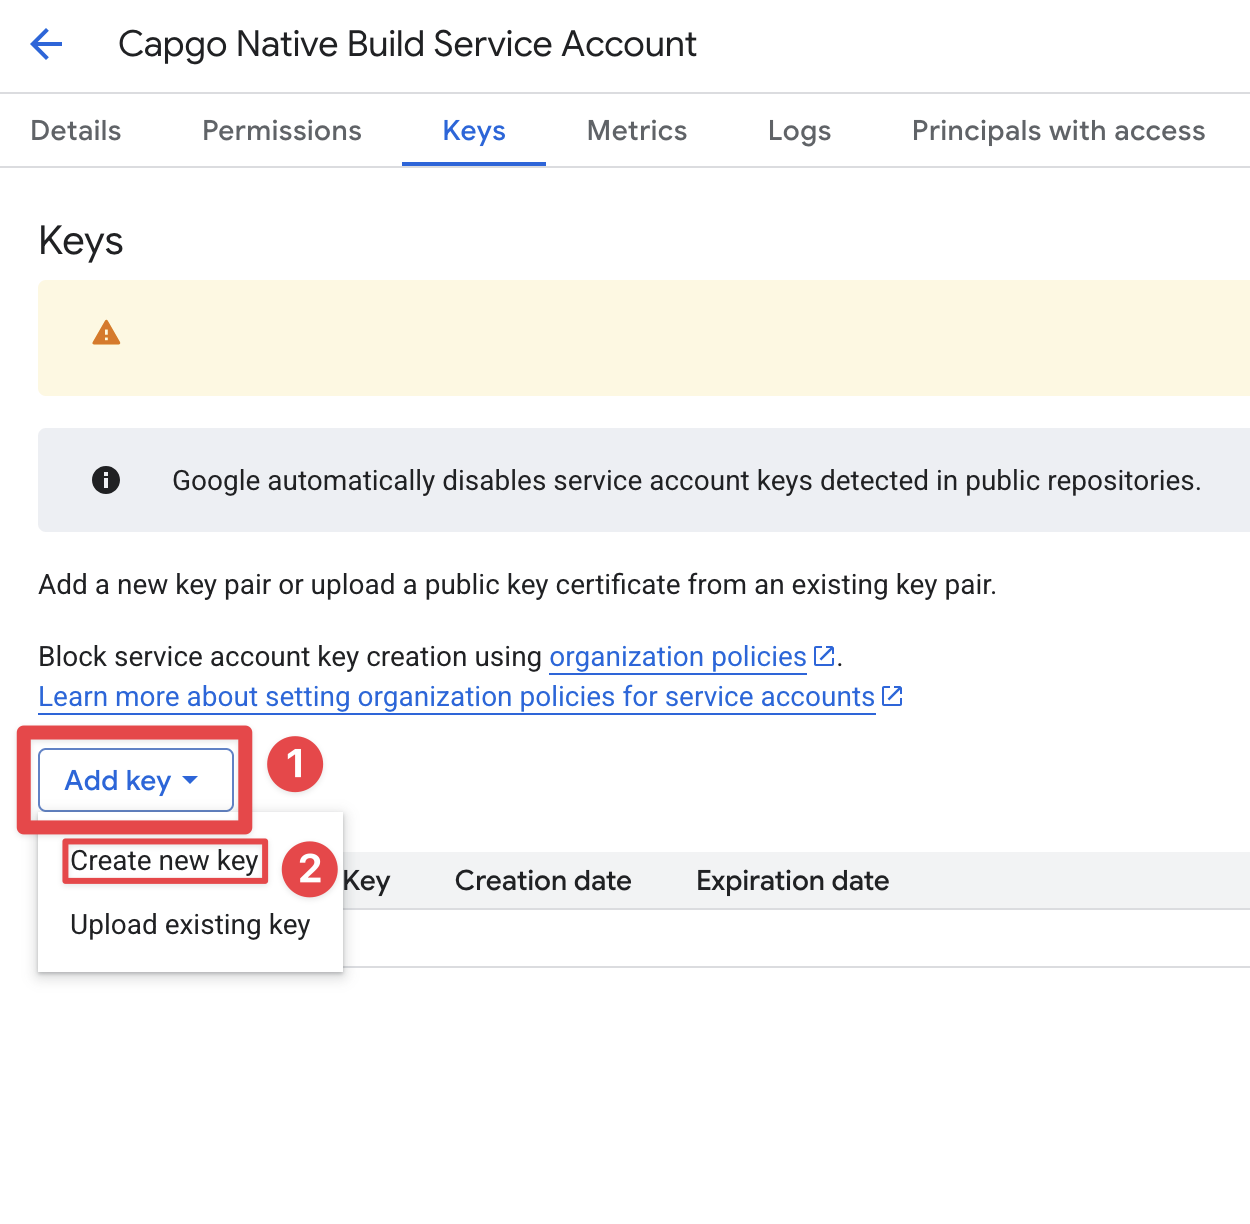Image resolution: width=1250 pixels, height=1224 pixels.
Task: Switch to Principals with access tab
Action: click(1057, 130)
